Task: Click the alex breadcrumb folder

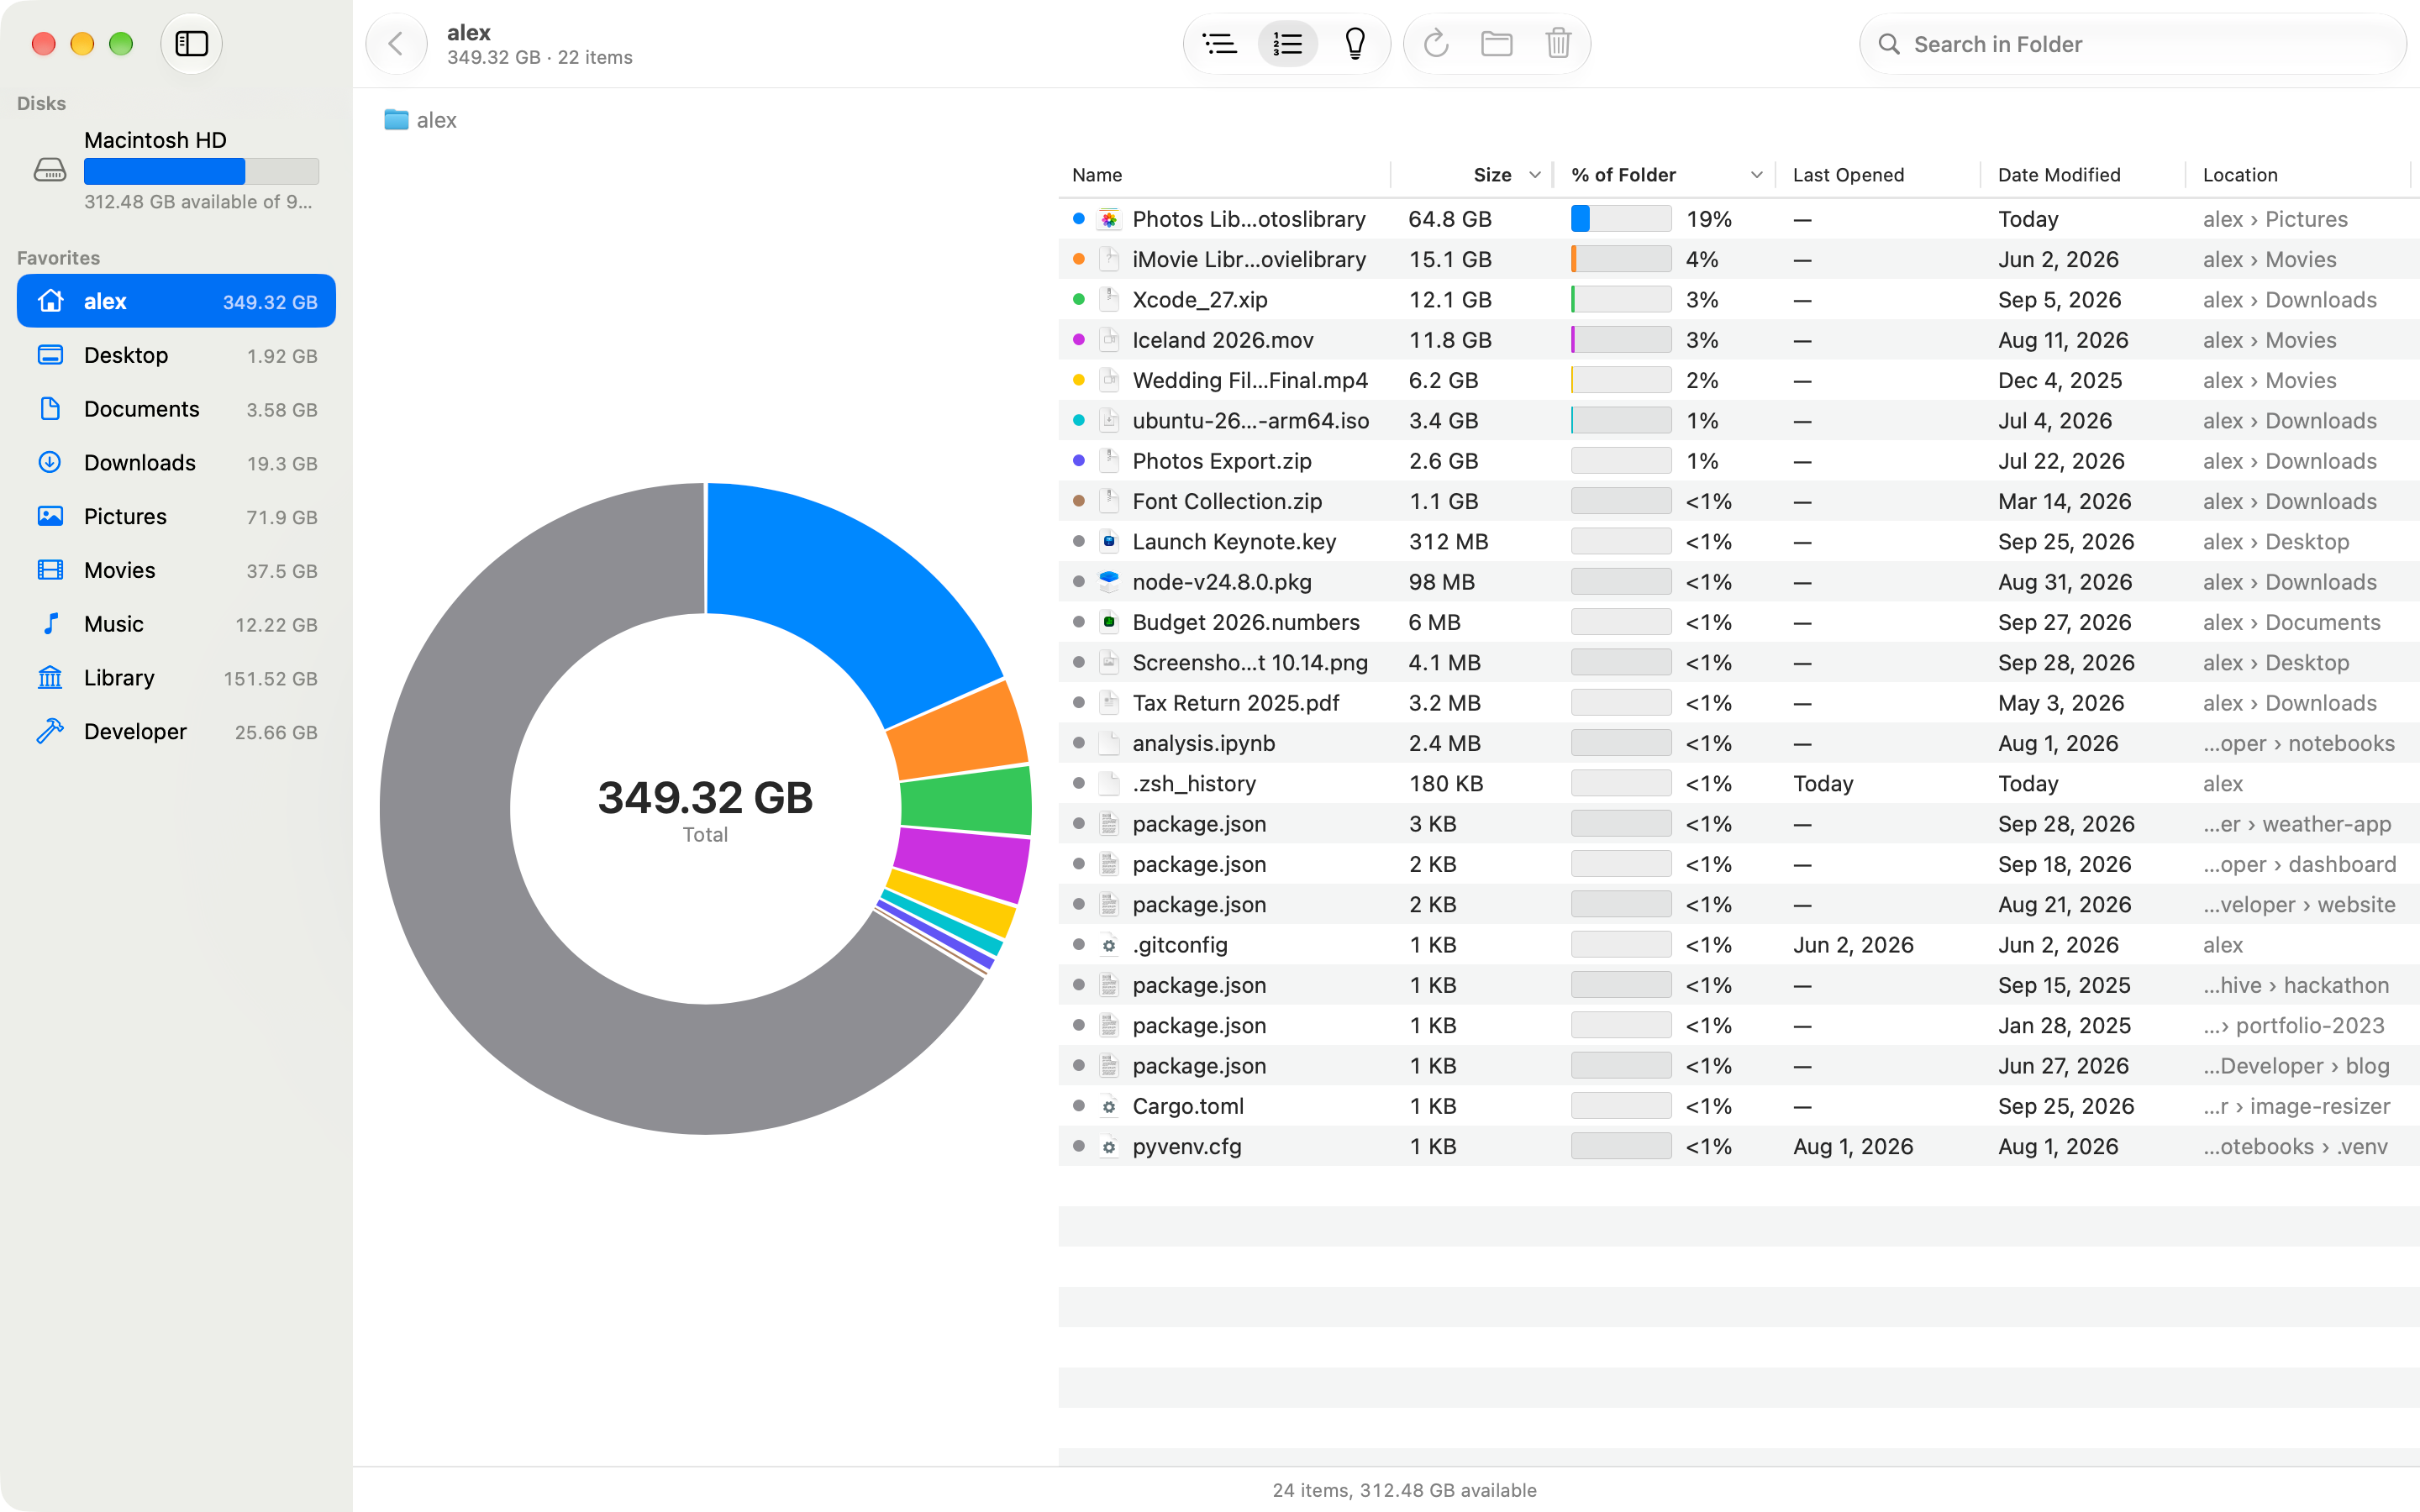Action: tap(420, 120)
